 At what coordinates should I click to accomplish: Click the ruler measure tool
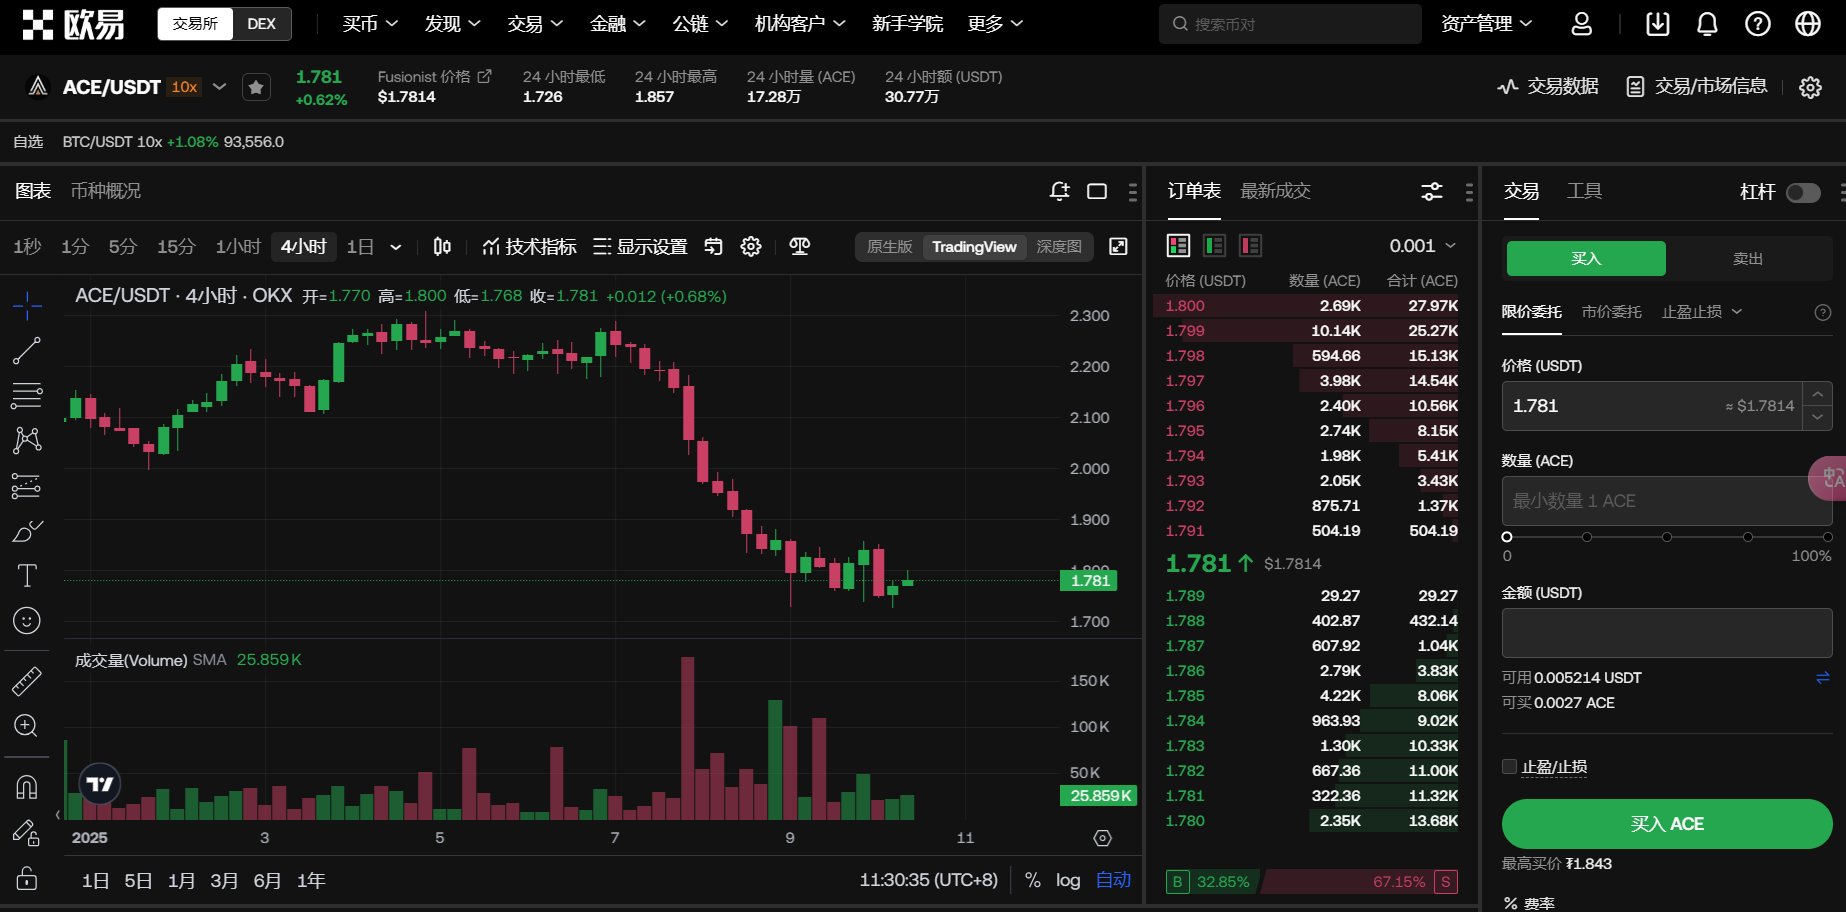[x=27, y=681]
